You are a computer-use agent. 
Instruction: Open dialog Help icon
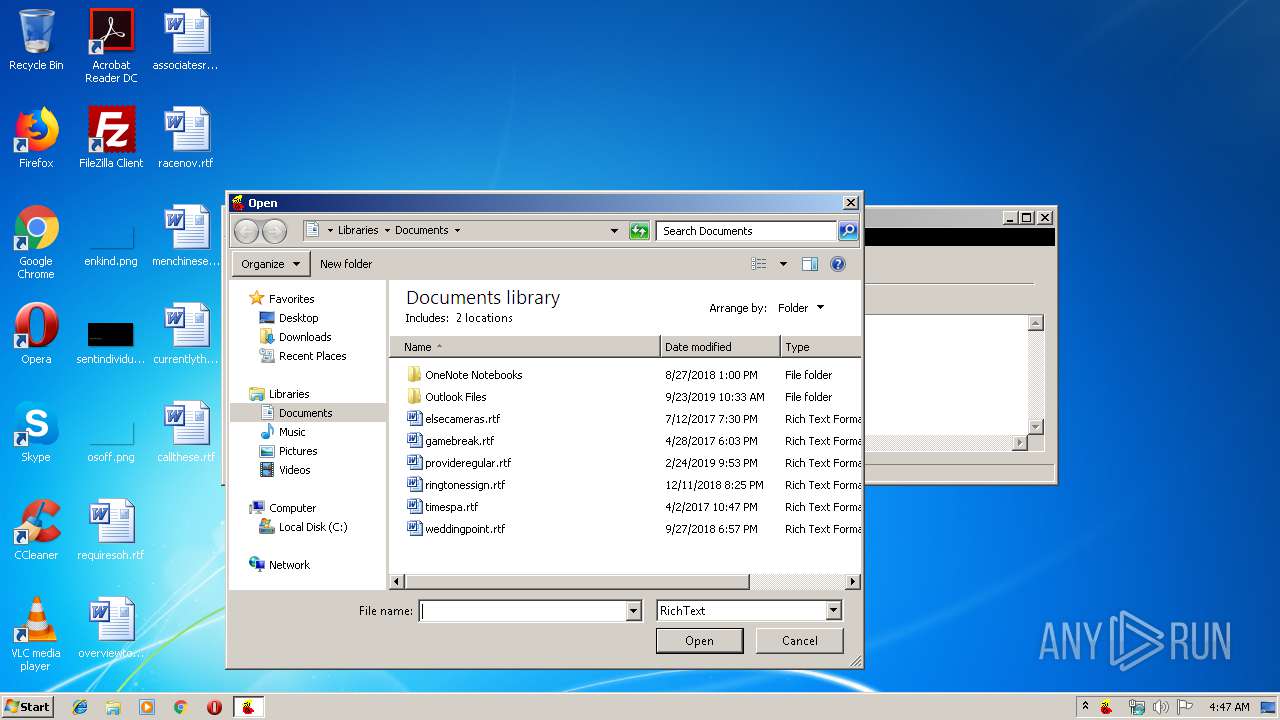coord(838,264)
